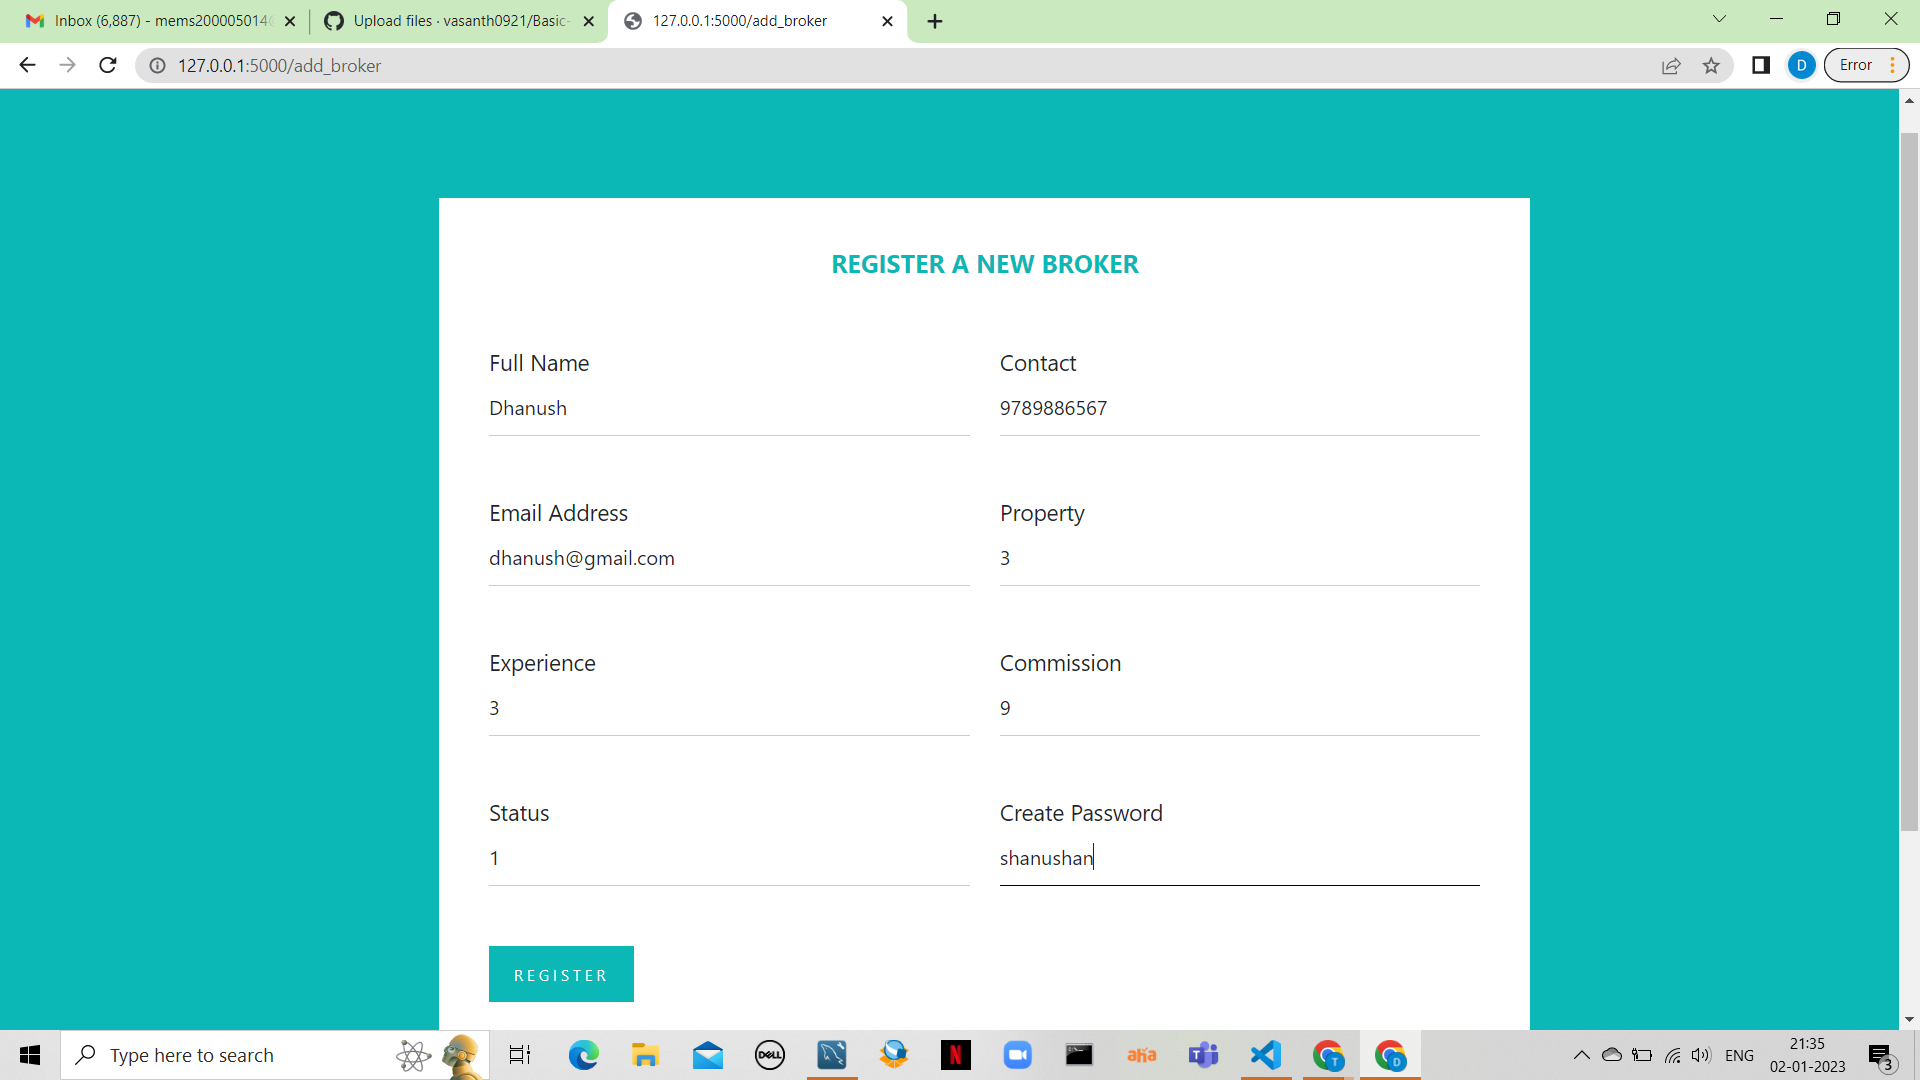
Task: Click the Full Name input field
Action: pyautogui.click(x=728, y=408)
